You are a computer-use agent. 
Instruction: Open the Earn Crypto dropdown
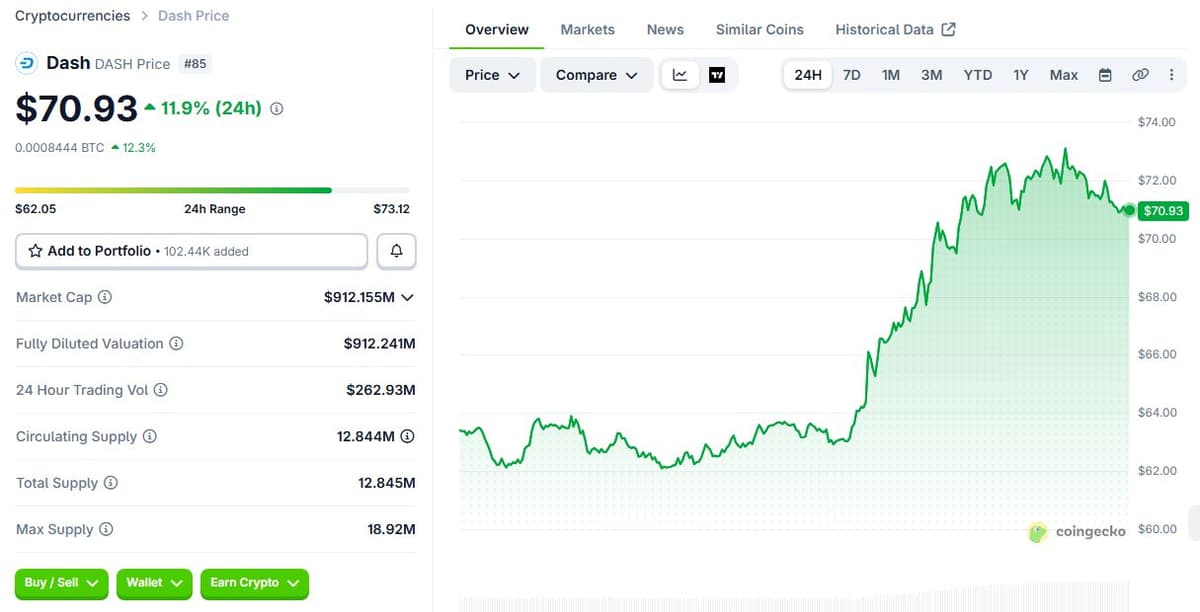254,583
